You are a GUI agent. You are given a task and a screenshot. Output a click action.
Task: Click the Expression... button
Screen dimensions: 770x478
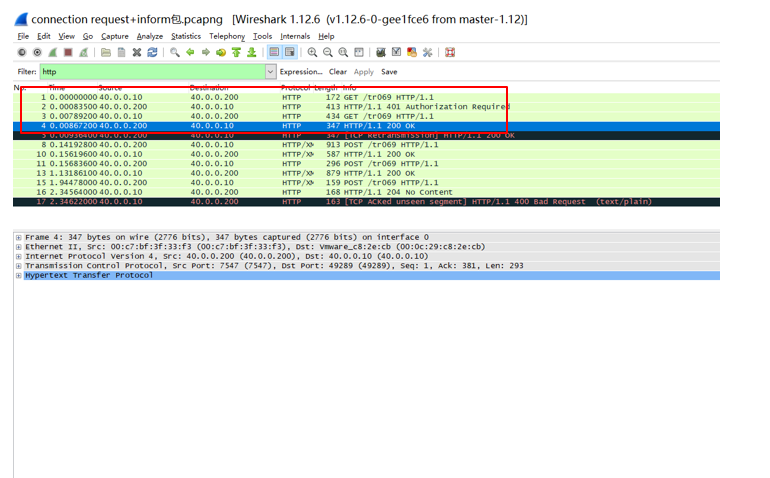tap(301, 72)
